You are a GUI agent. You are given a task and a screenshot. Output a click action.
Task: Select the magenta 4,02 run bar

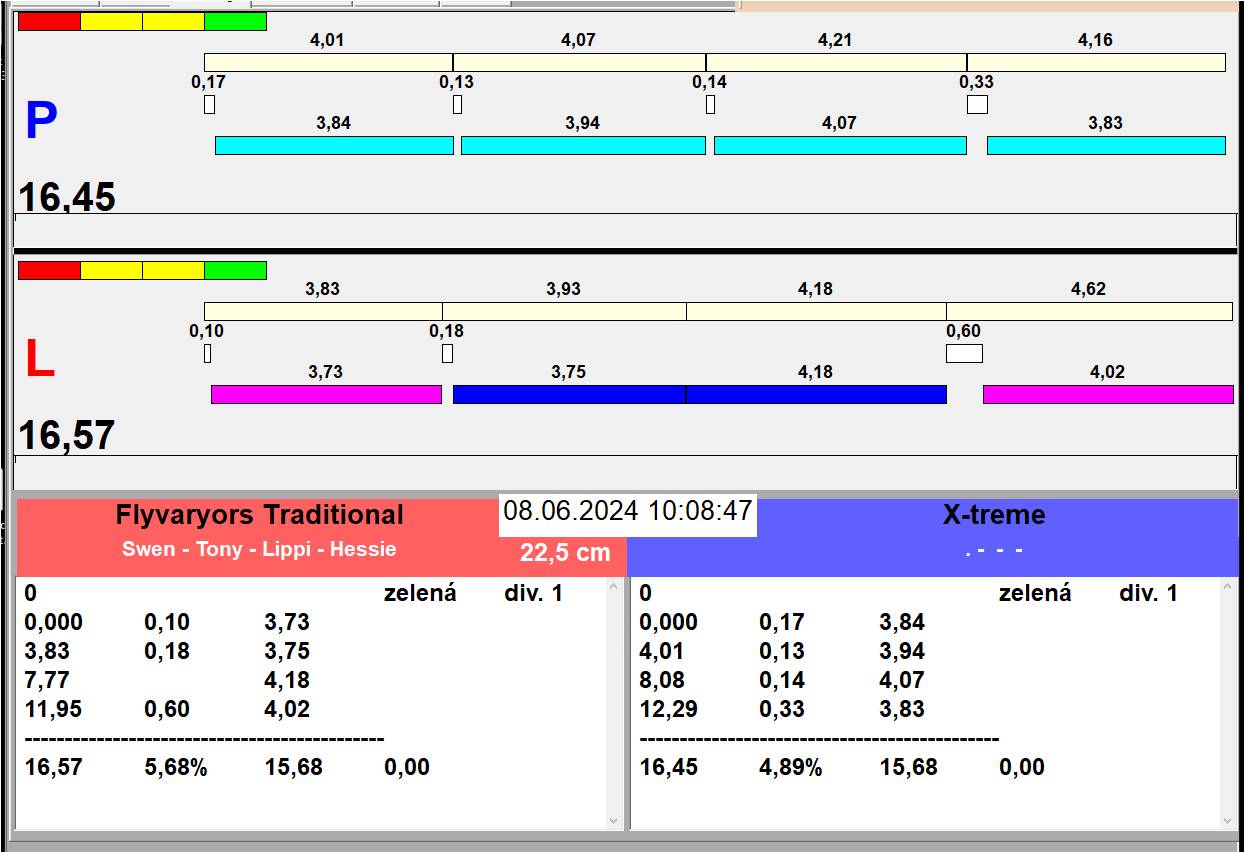pos(1108,395)
